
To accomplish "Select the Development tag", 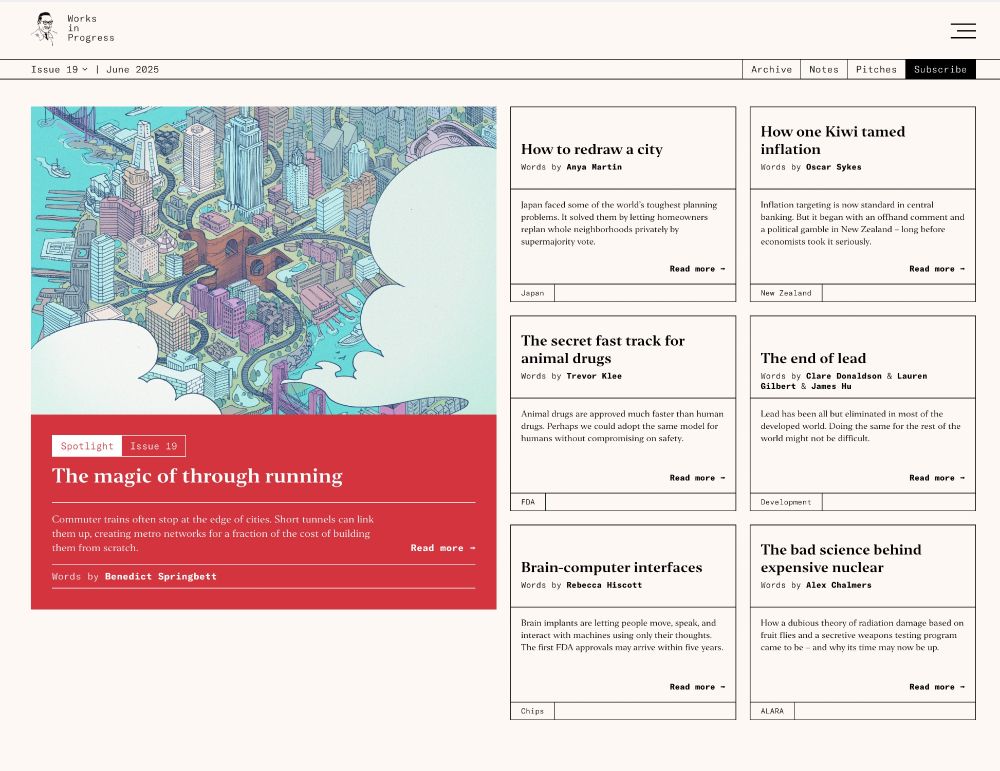I will pyautogui.click(x=786, y=503).
